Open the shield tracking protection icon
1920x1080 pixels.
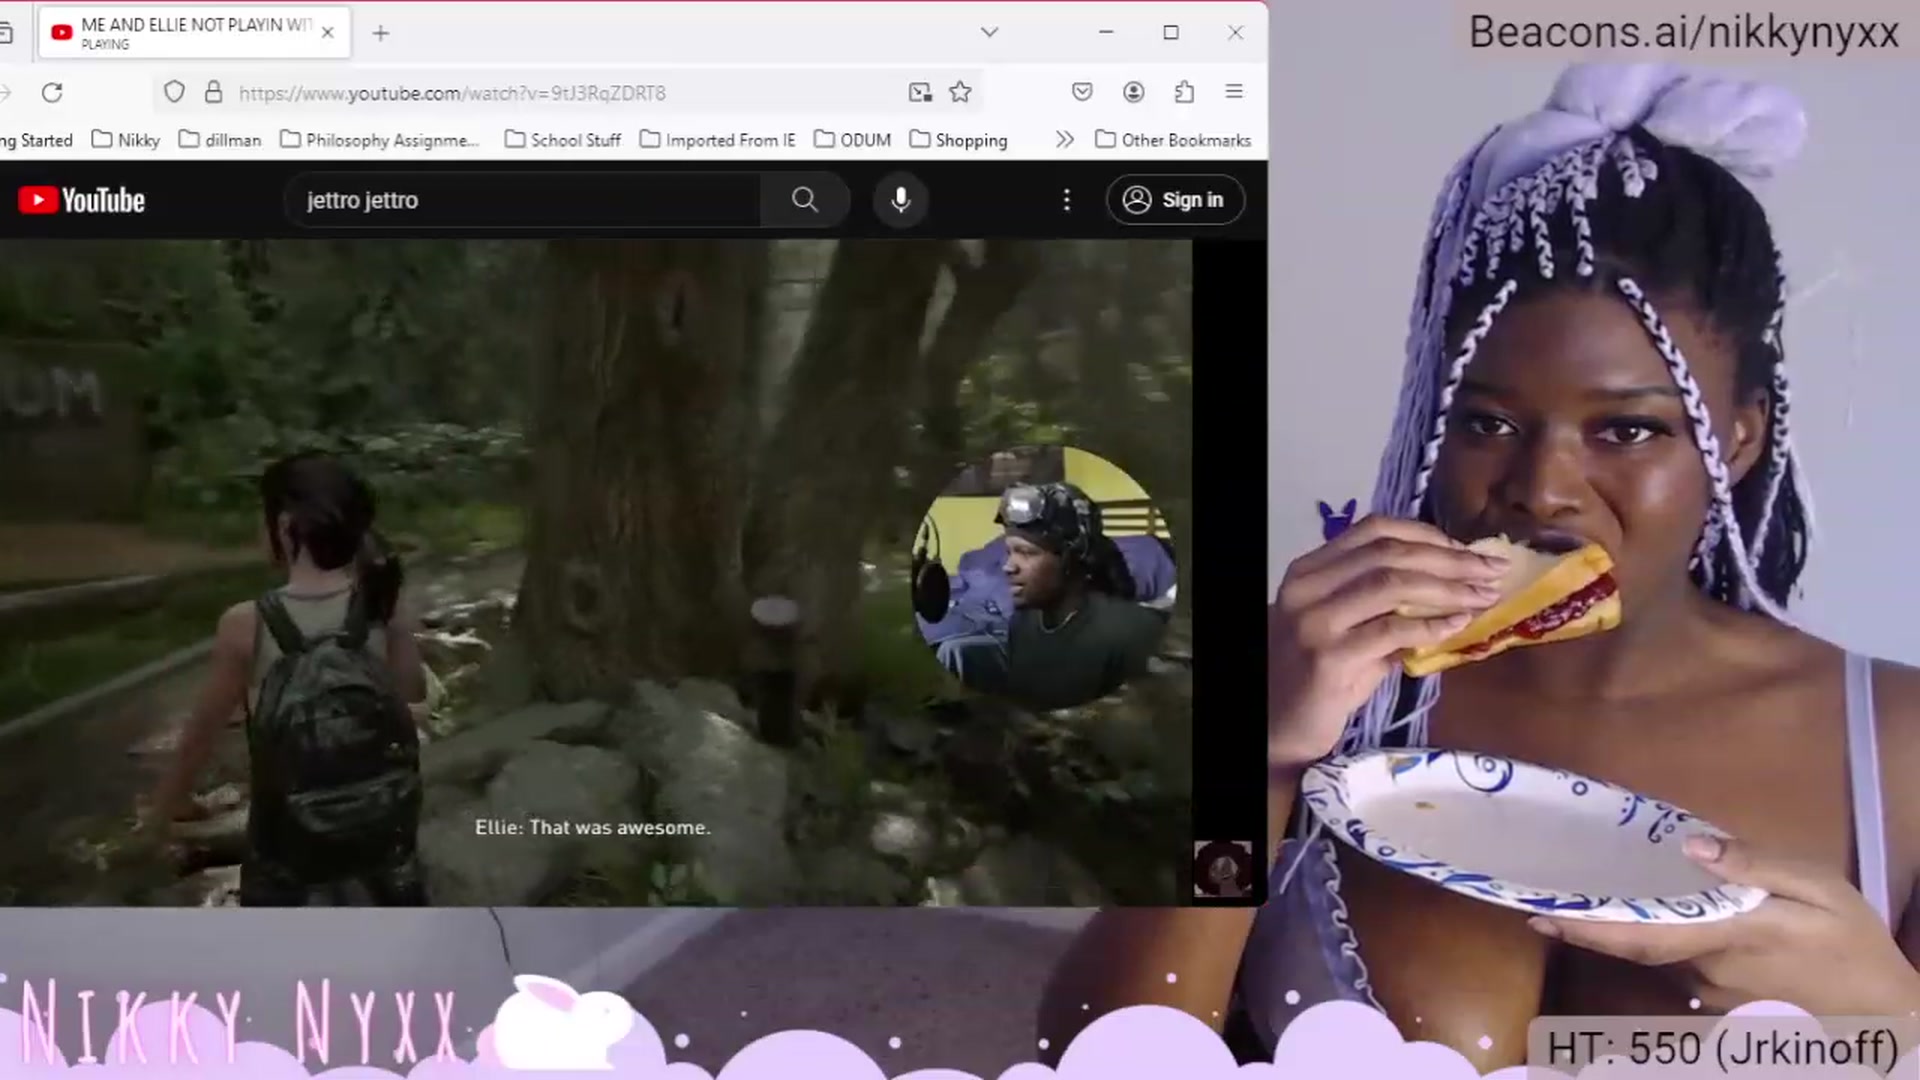(x=174, y=93)
